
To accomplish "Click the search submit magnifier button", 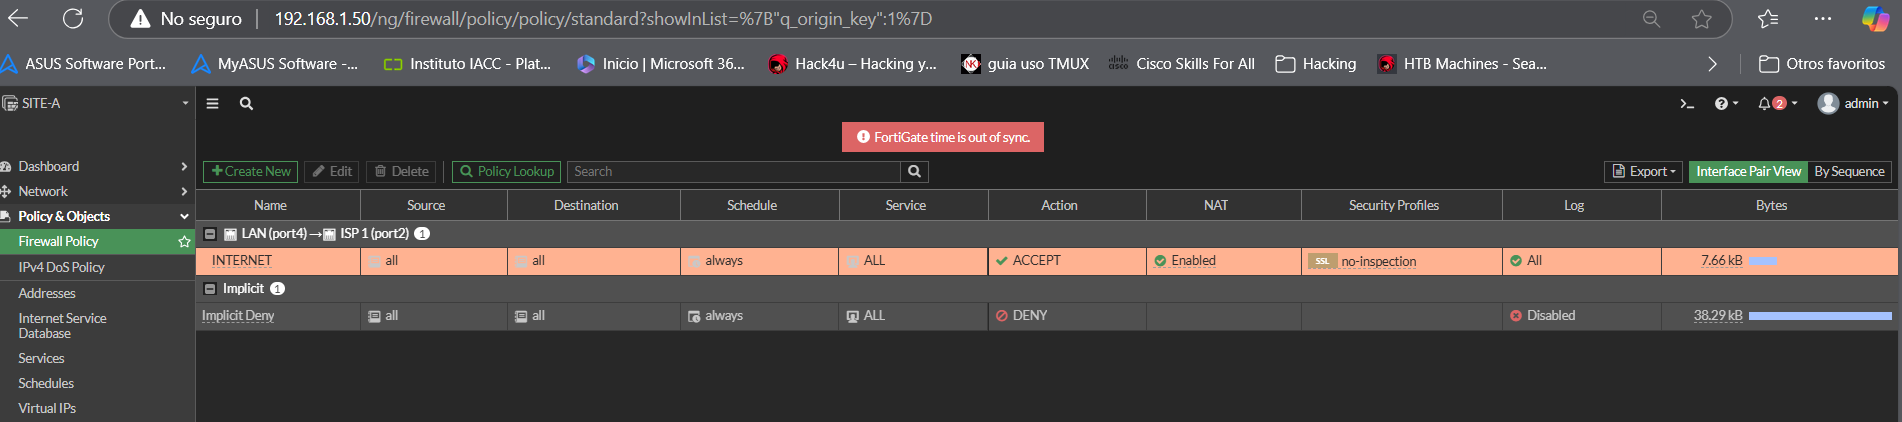I will click(x=914, y=172).
